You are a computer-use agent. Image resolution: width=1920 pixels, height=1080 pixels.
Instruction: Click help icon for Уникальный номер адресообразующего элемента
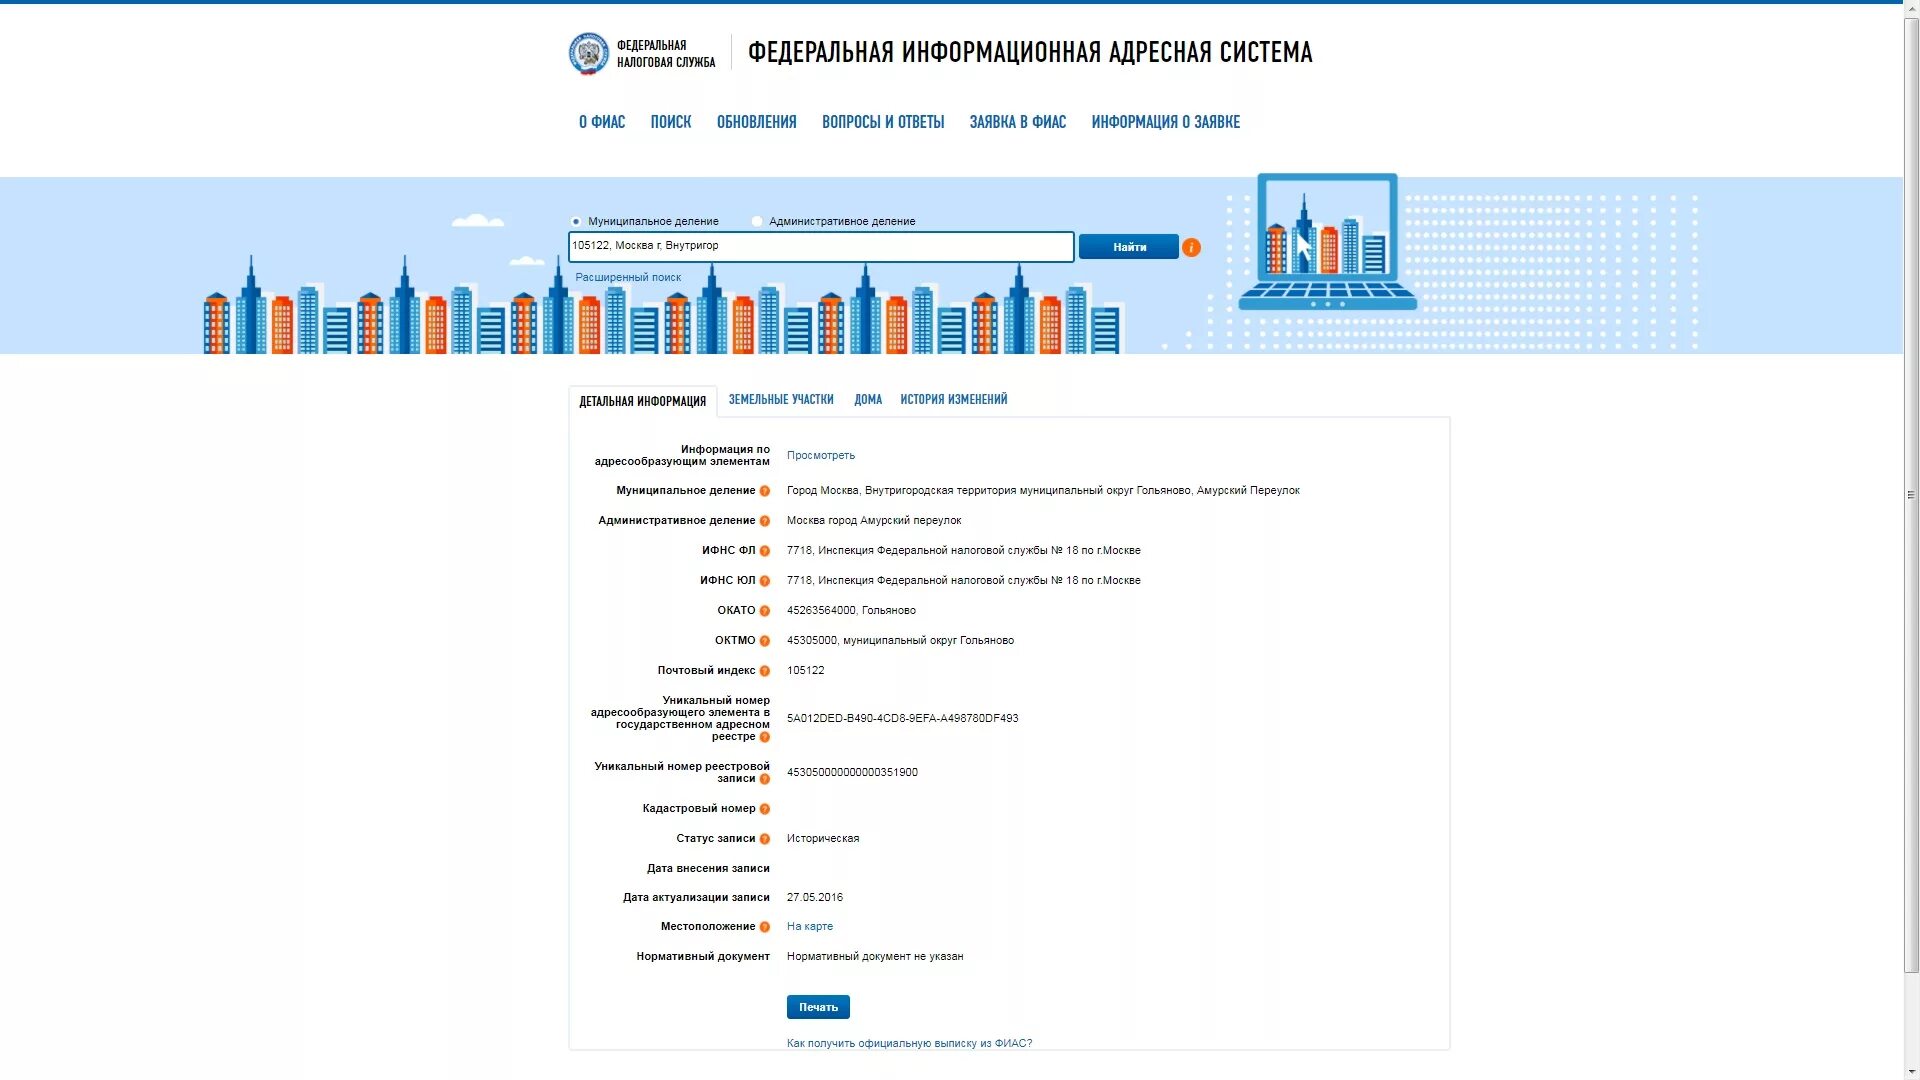coord(765,737)
